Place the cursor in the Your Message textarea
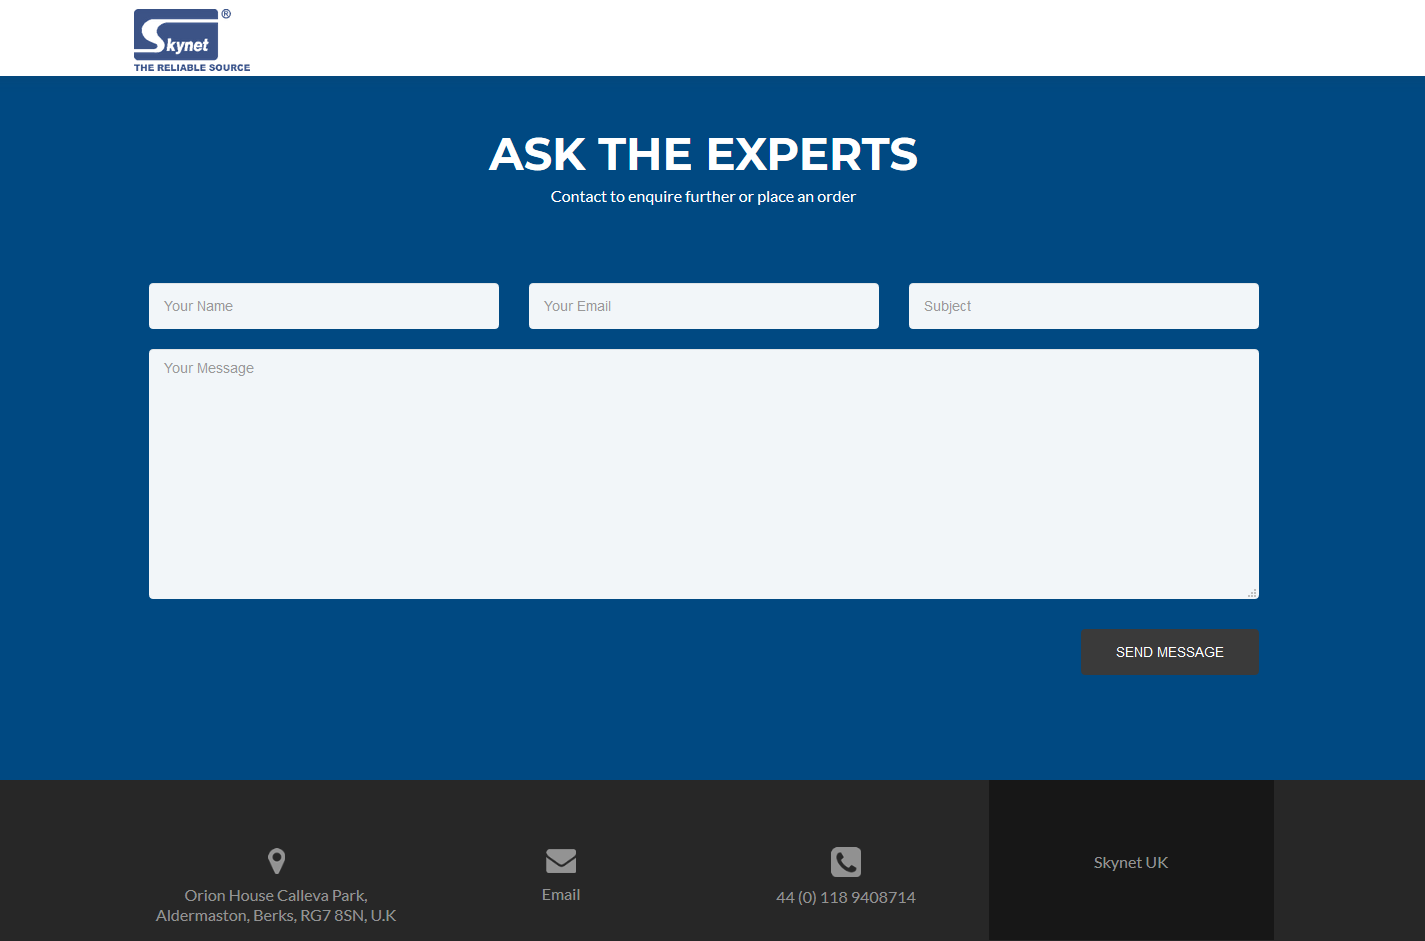The image size is (1425, 941). pos(704,474)
